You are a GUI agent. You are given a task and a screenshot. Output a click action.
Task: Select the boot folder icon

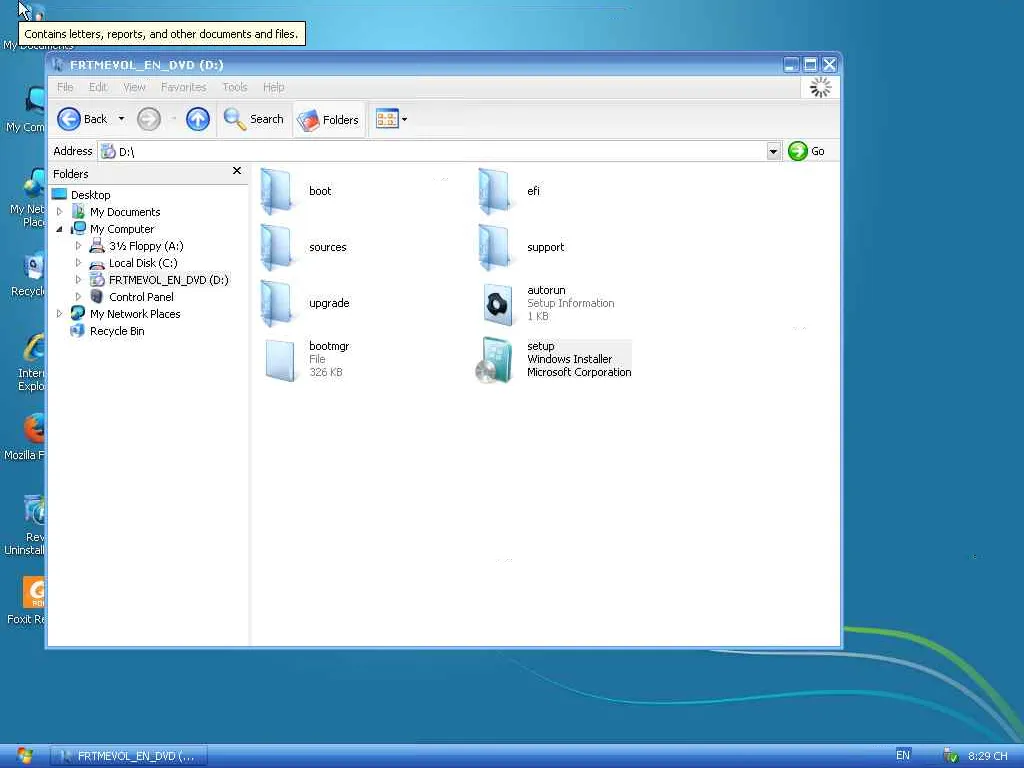(277, 191)
